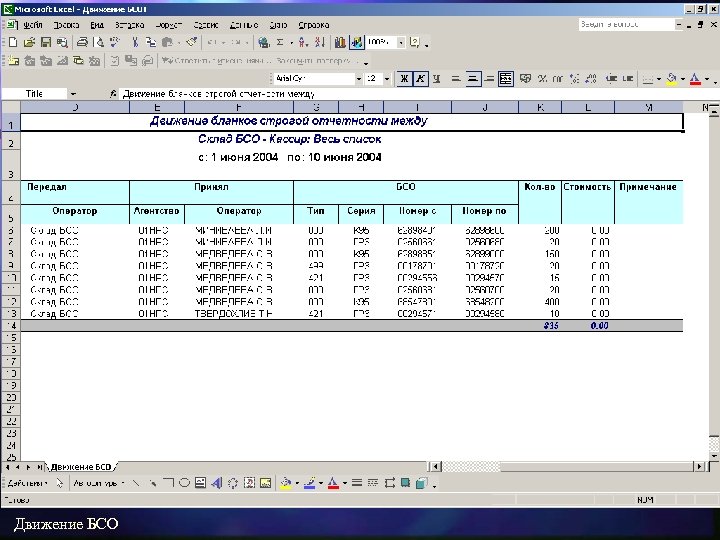The width and height of the screenshot is (720, 540).
Task: Select the Движение БСО sheet tab
Action: [82, 467]
